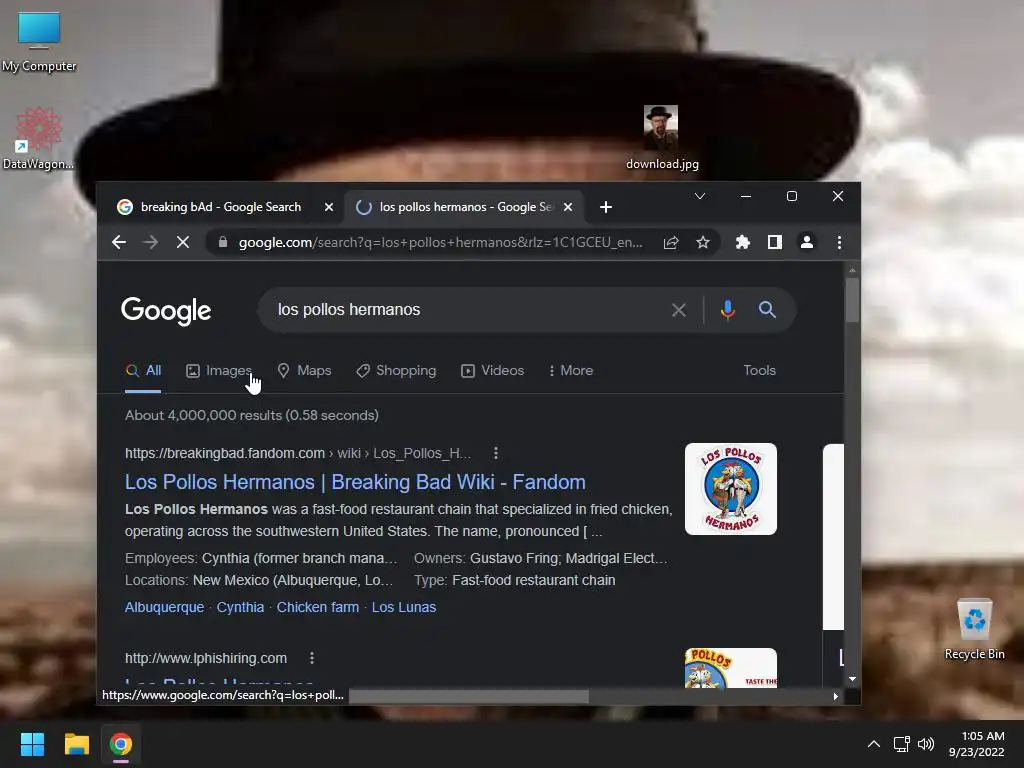Click the Chrome taskbar icon
The height and width of the screenshot is (768, 1024).
click(x=121, y=744)
